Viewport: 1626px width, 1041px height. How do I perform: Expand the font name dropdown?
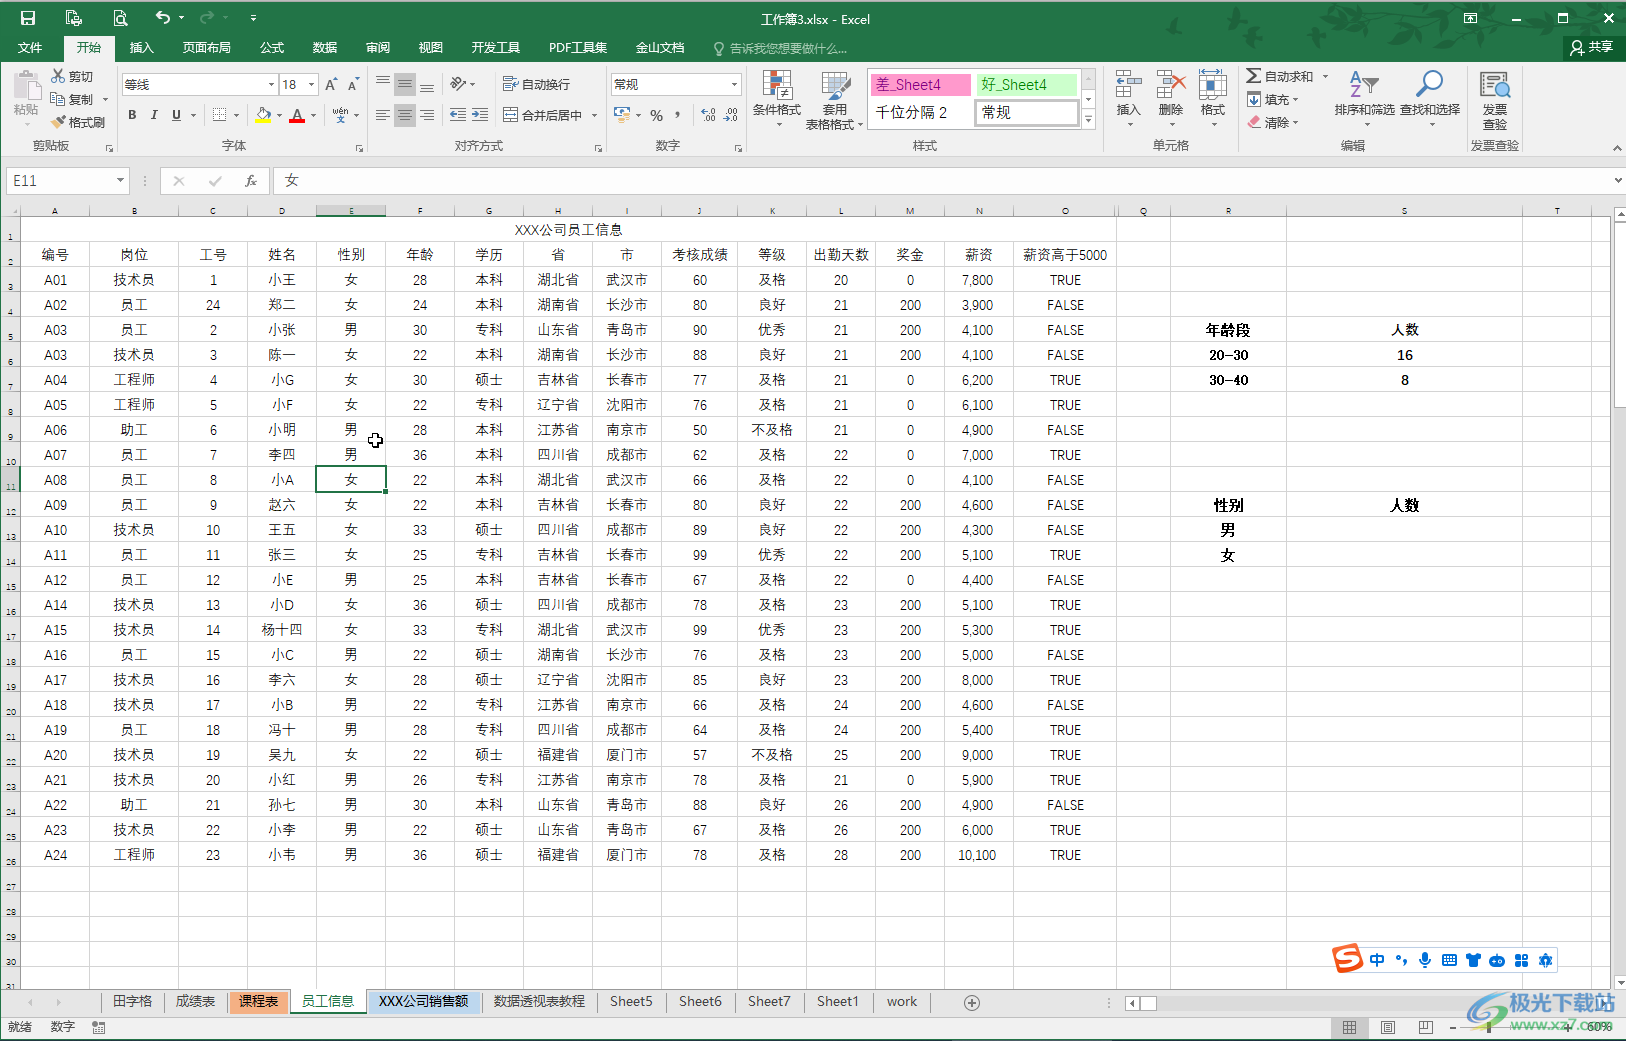(x=271, y=85)
